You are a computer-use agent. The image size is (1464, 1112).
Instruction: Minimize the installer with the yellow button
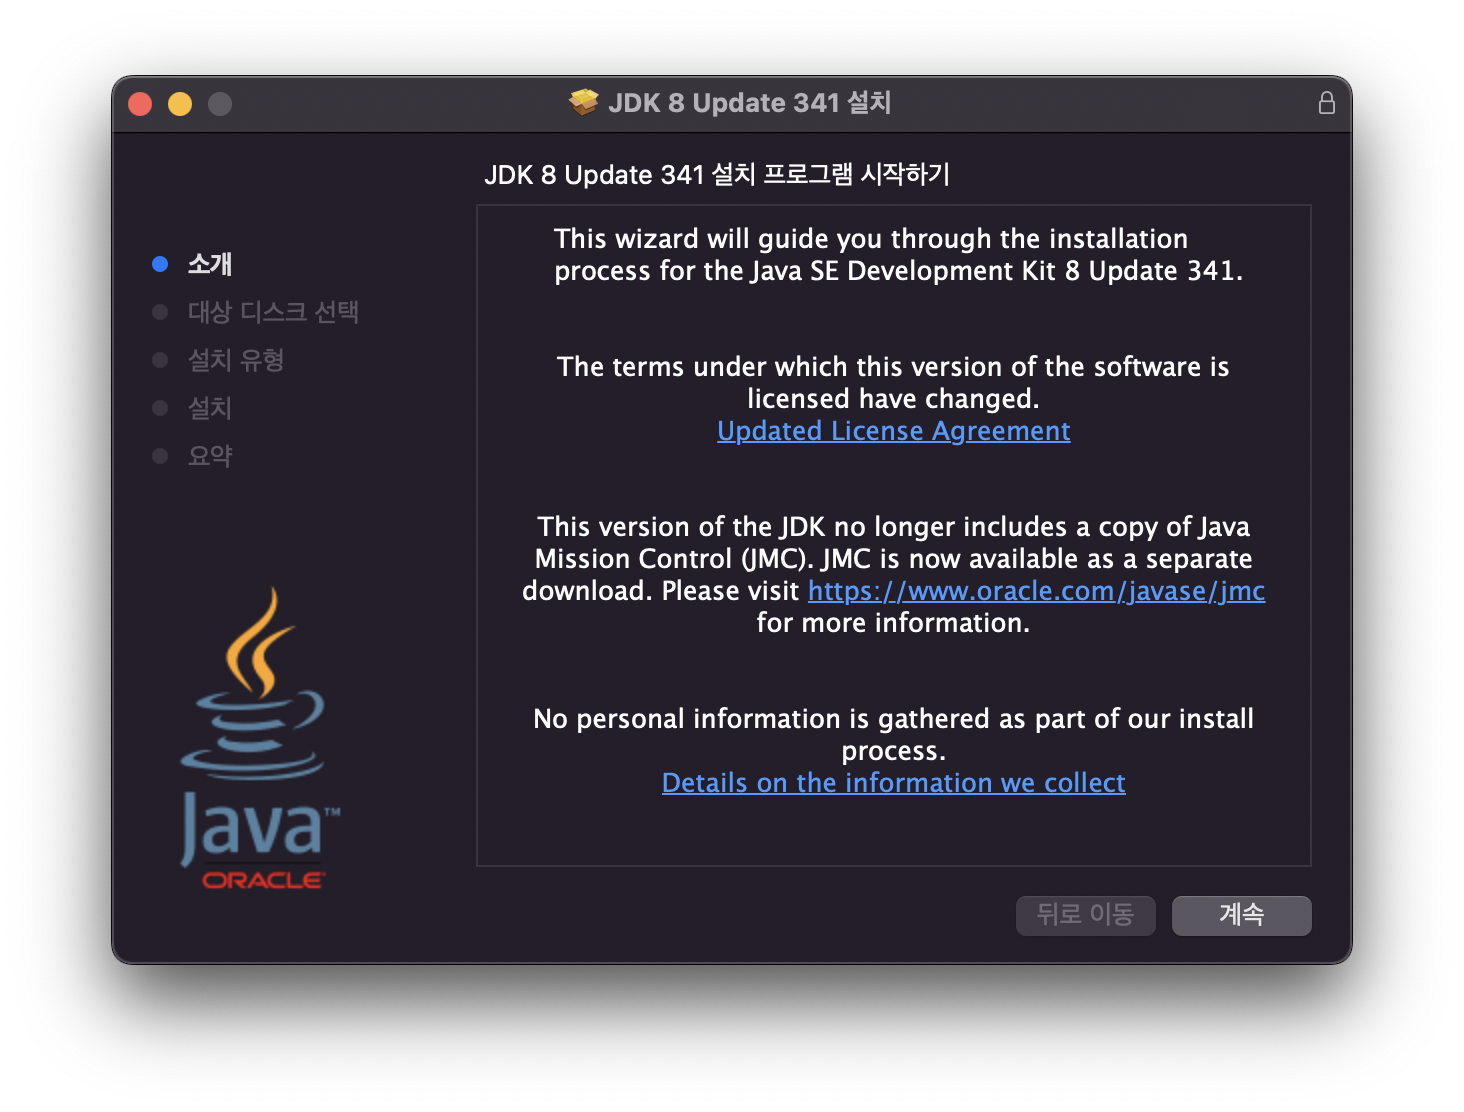180,104
